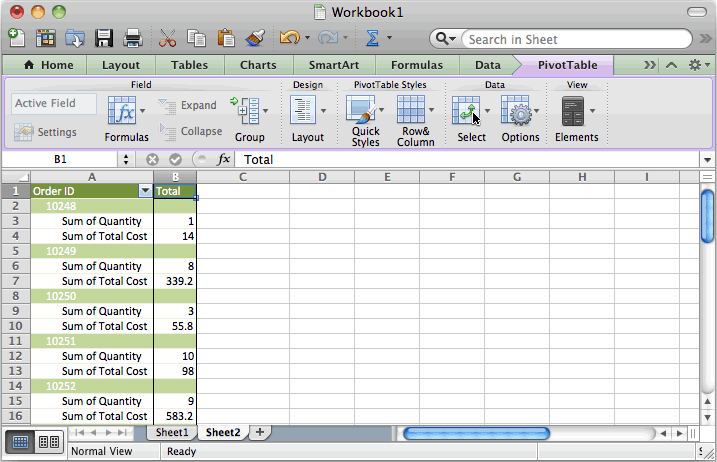Image resolution: width=717 pixels, height=462 pixels.
Task: Activate the Format Painter brush
Action: (255, 38)
